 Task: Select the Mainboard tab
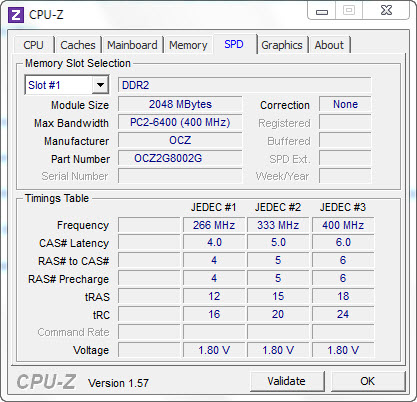coord(132,45)
